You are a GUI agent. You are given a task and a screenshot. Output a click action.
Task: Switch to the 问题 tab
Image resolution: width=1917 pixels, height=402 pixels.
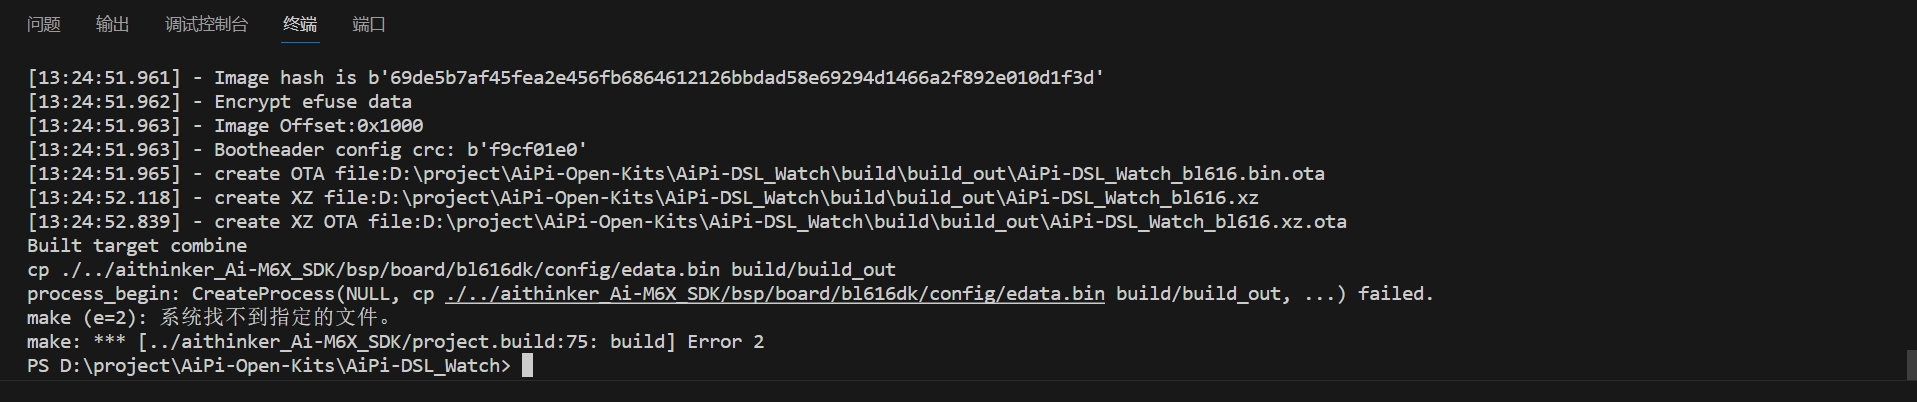[44, 24]
